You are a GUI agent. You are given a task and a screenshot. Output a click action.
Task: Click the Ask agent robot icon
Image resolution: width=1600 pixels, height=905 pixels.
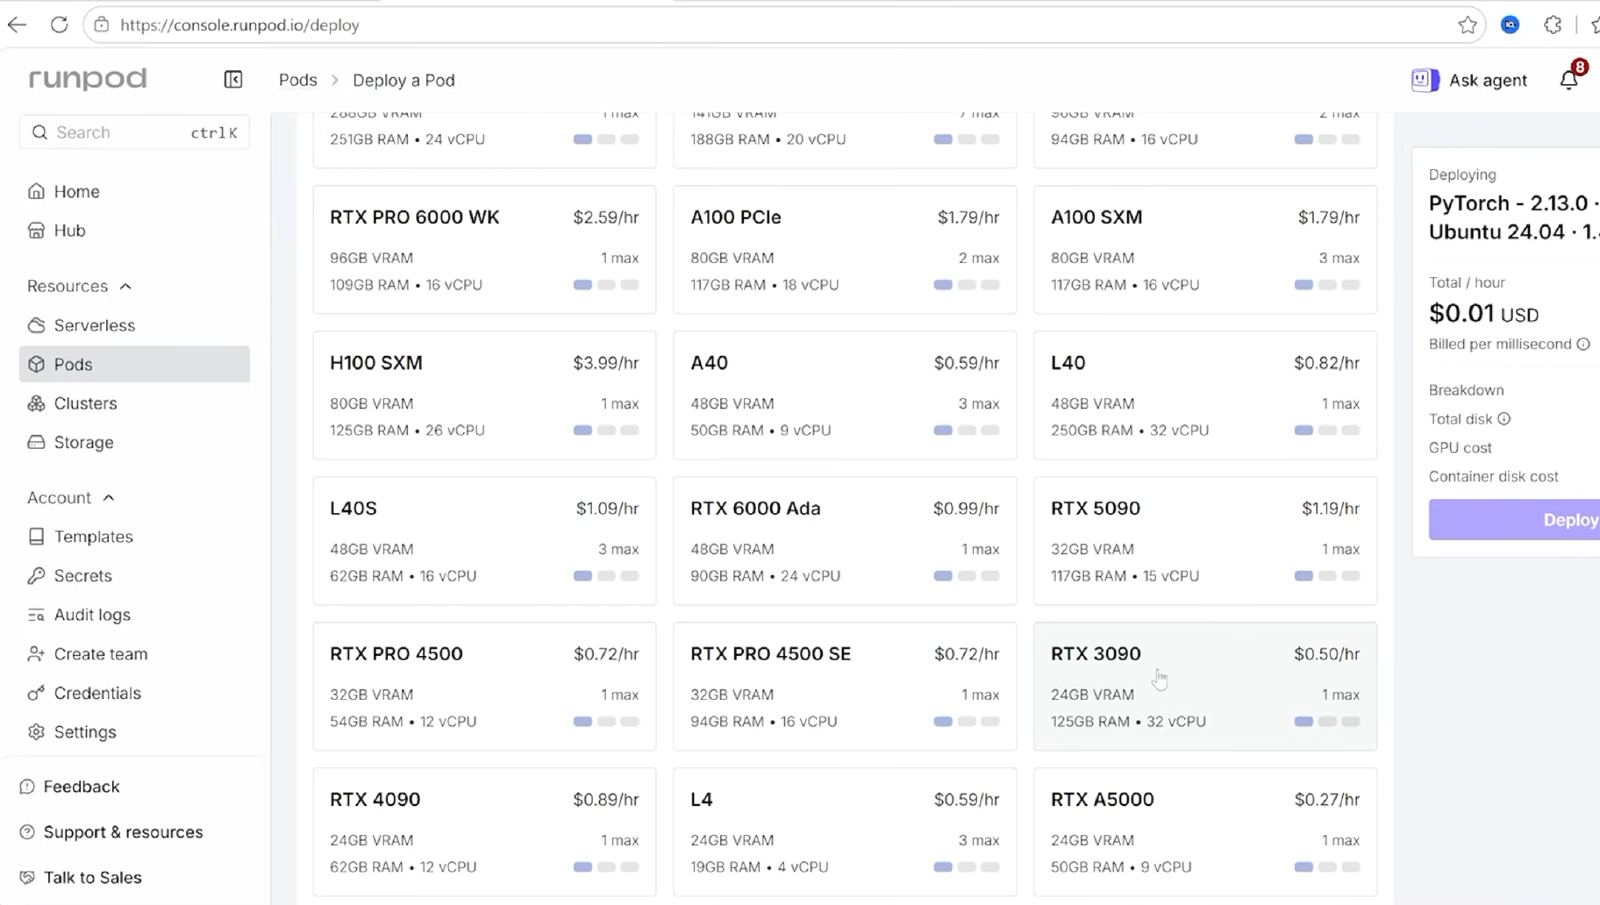click(1425, 80)
